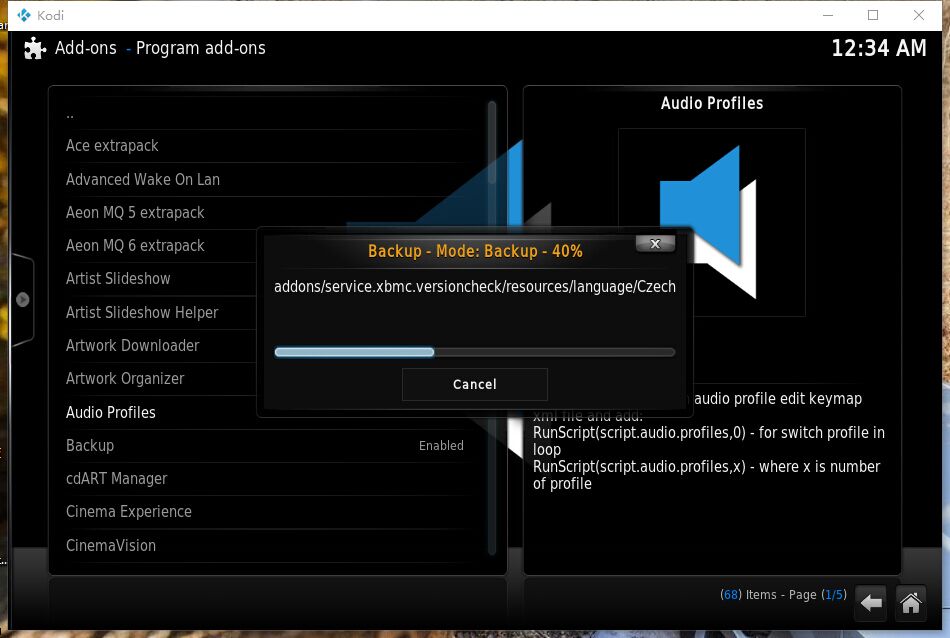Open the Backup add-on entry

click(x=90, y=446)
